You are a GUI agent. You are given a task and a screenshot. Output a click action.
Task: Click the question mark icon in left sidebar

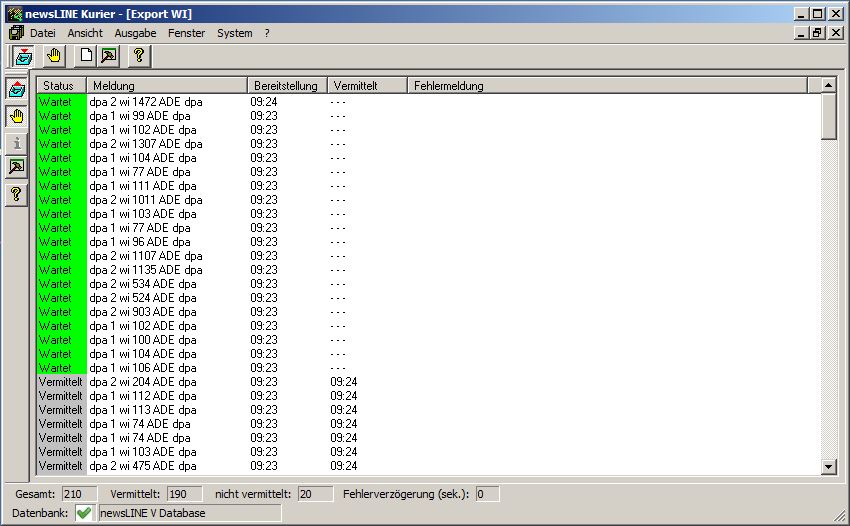point(16,194)
